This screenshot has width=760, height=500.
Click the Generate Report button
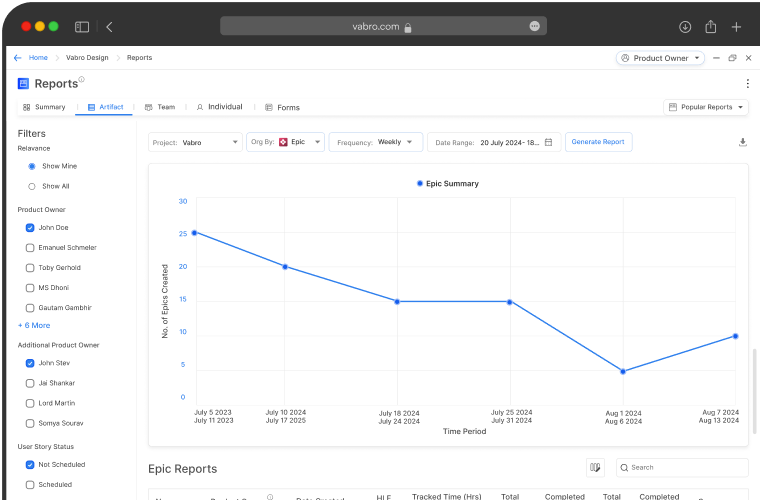click(598, 142)
